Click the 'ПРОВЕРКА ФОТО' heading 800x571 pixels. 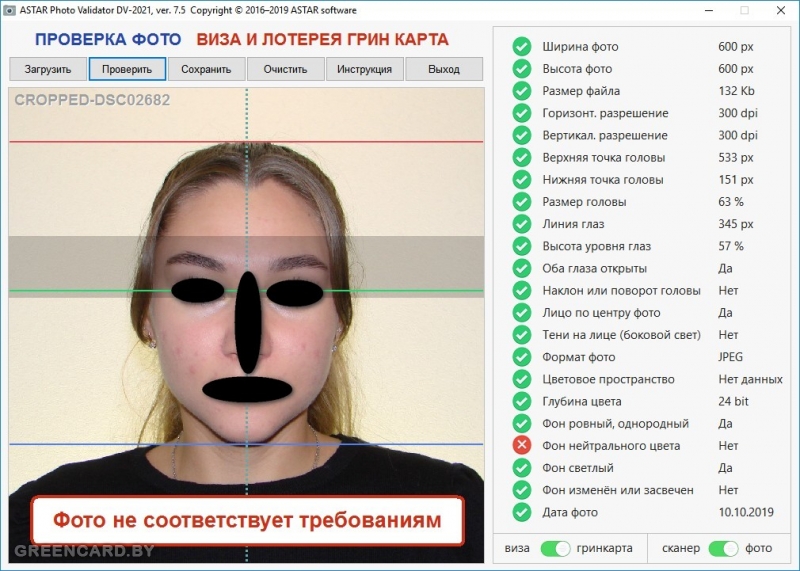(108, 39)
